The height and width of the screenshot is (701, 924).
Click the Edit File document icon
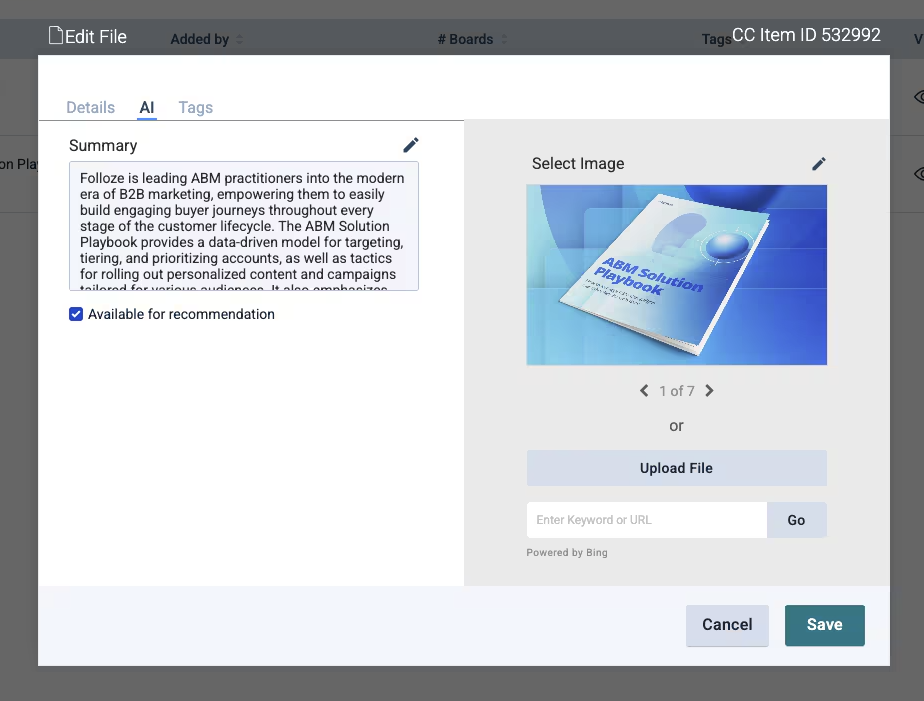pos(55,35)
